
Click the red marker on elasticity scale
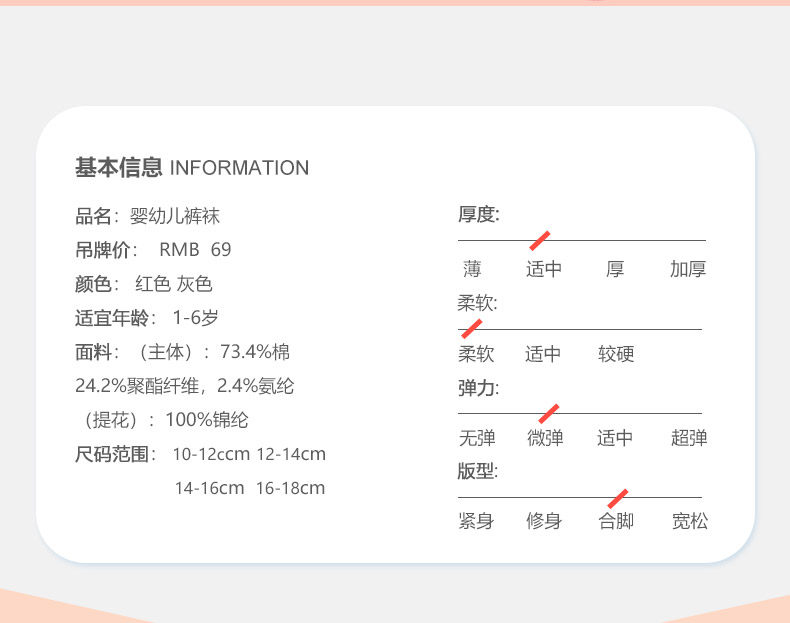click(x=549, y=413)
